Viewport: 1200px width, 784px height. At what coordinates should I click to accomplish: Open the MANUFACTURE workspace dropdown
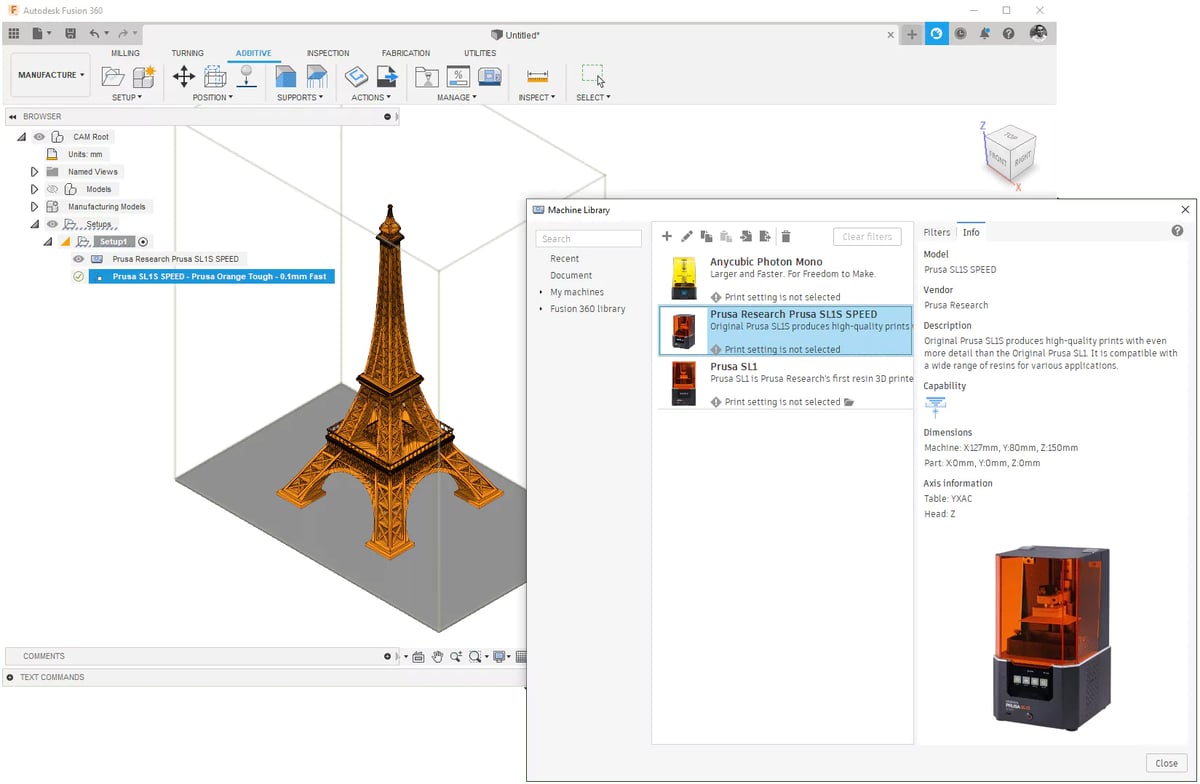point(51,75)
